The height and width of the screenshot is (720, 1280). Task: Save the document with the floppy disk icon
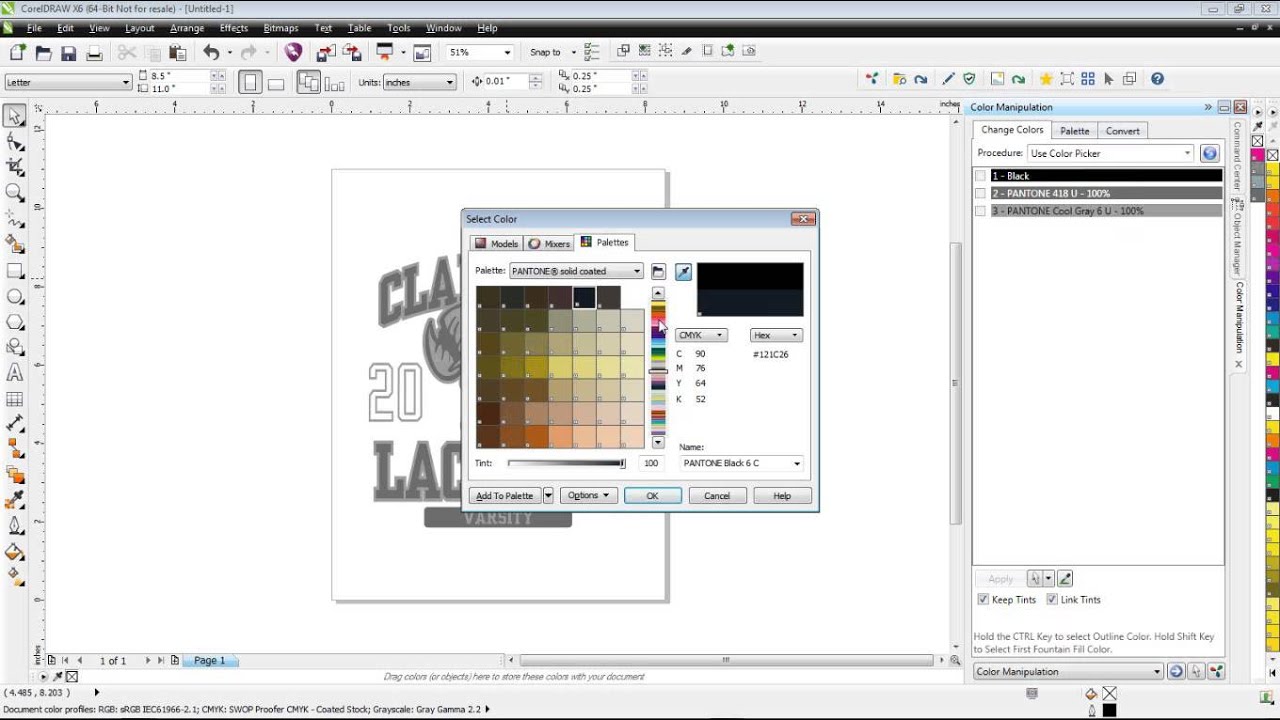(x=68, y=52)
